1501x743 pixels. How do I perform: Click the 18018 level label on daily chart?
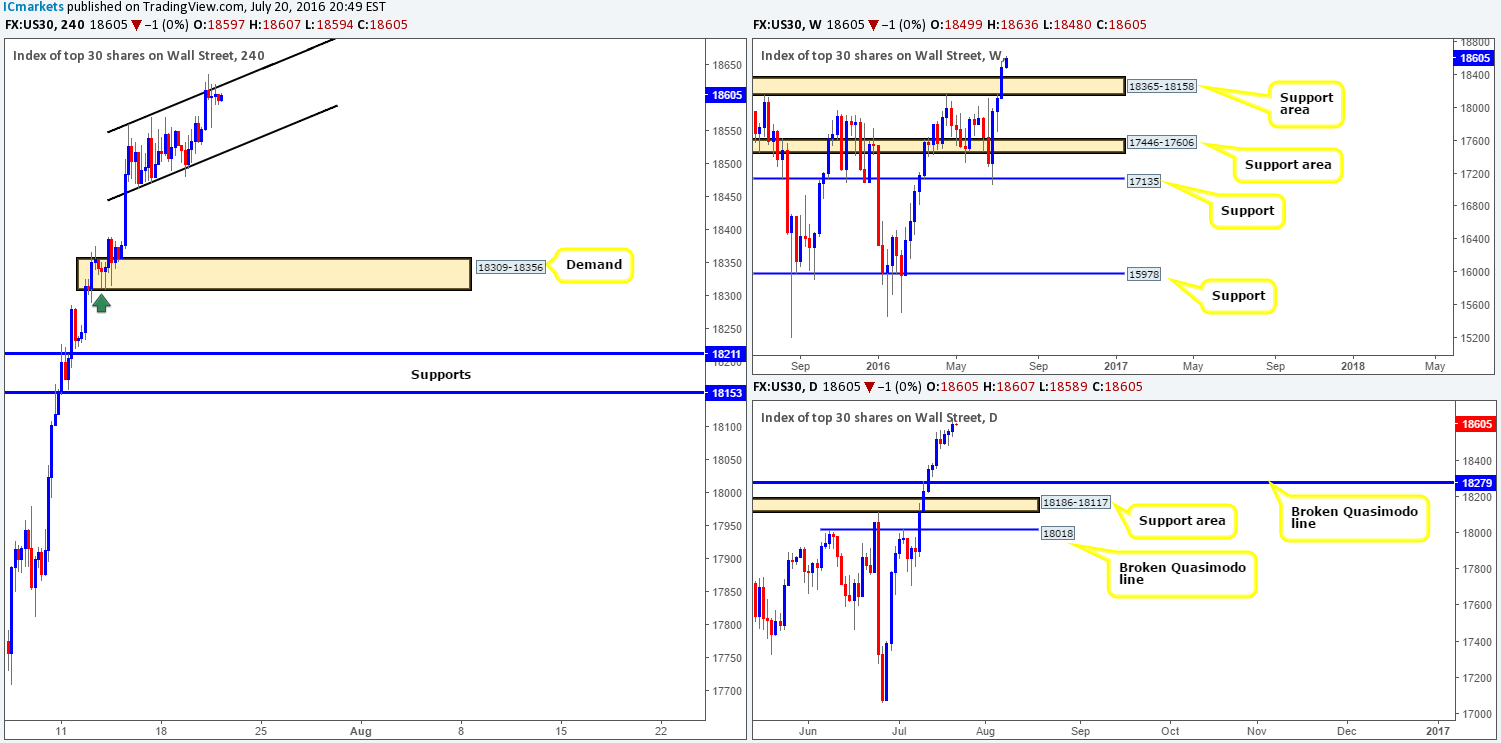1057,534
